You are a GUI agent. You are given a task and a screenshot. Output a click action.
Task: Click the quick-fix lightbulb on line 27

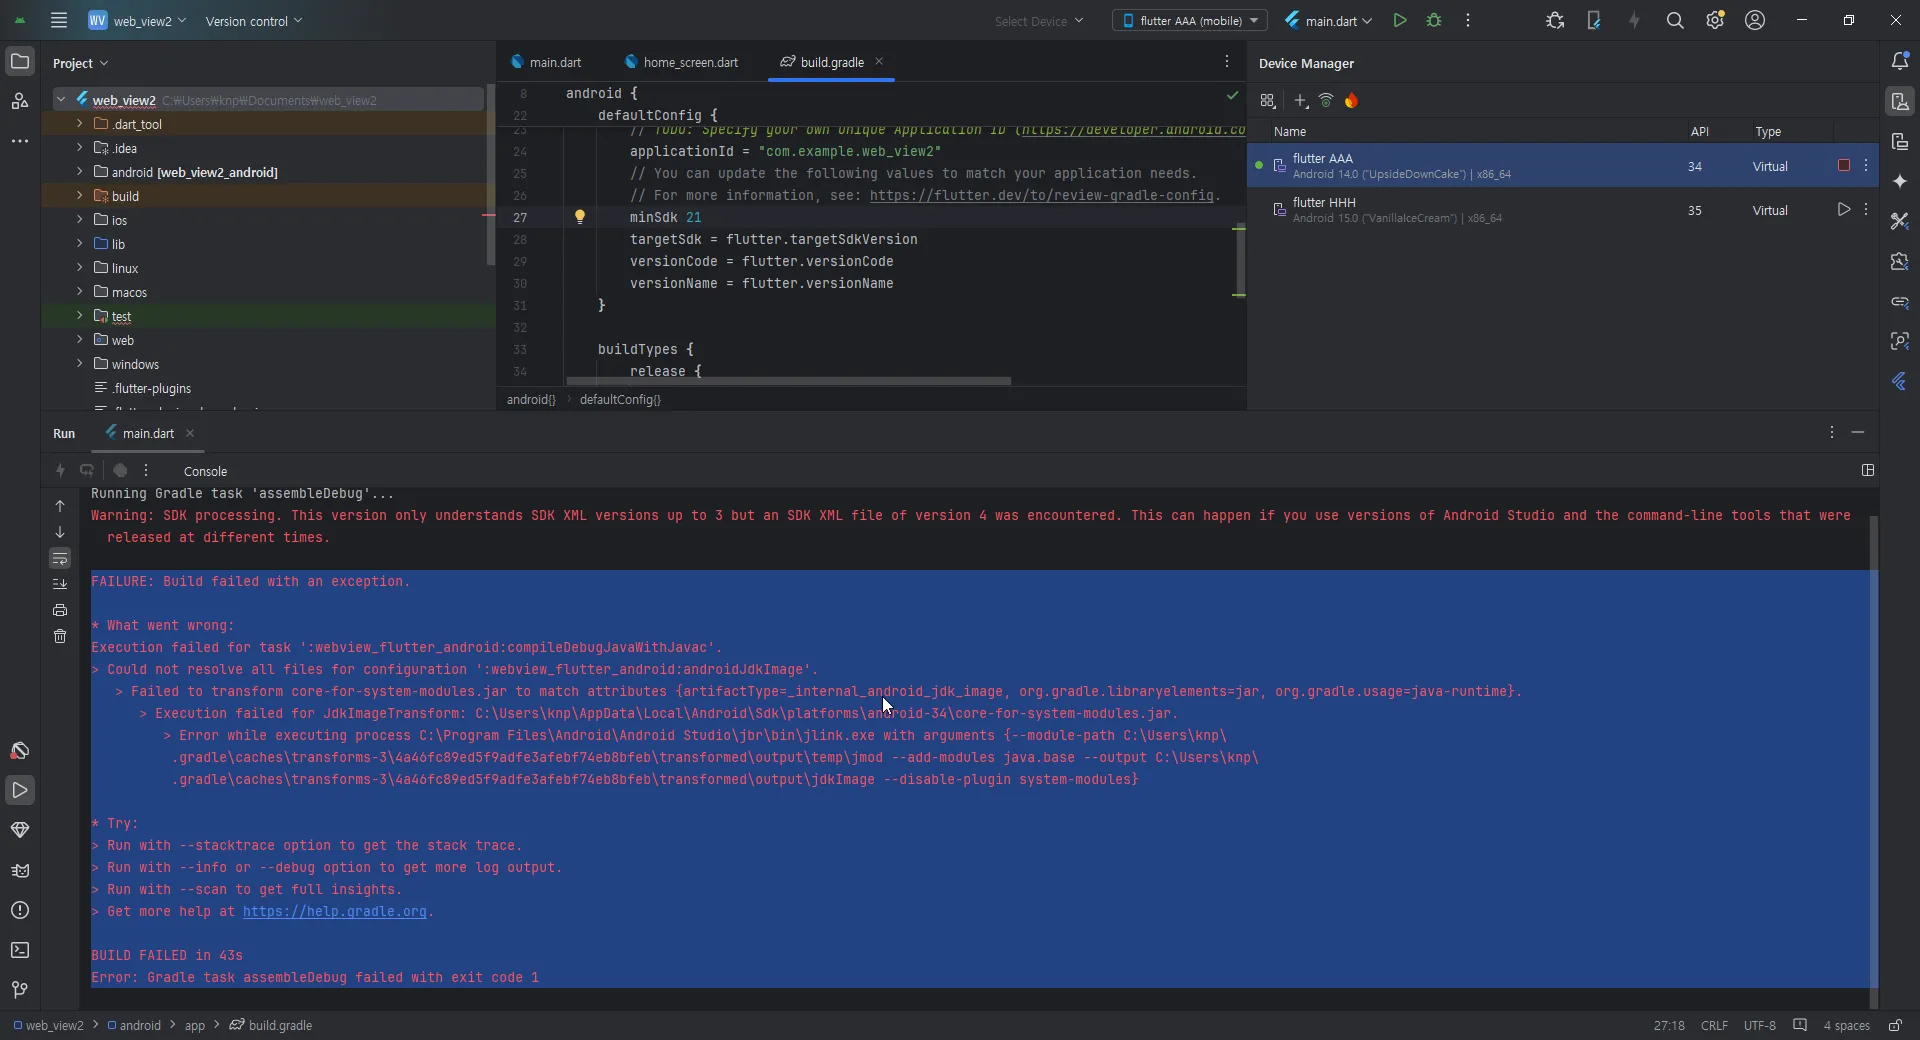coord(579,216)
